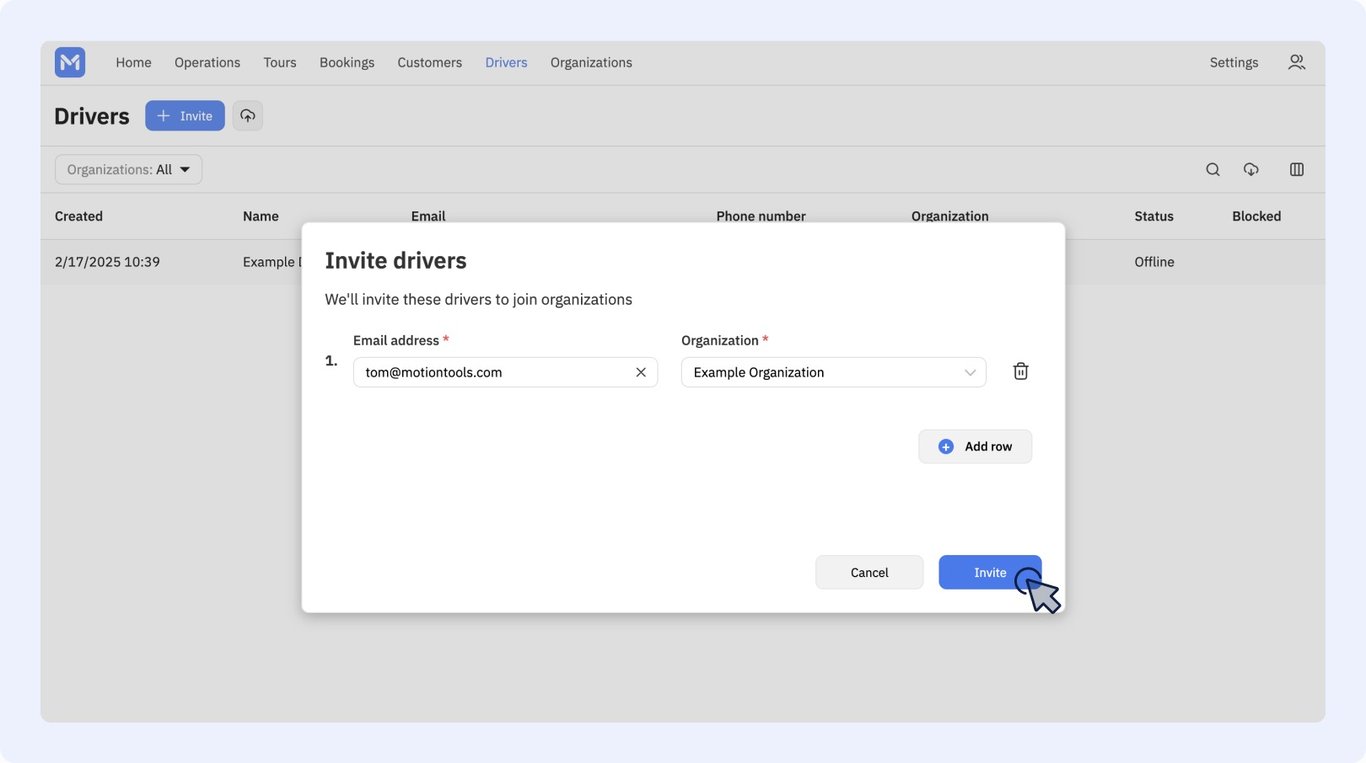The image size is (1366, 763).
Task: Click the blue Invite button next to Drivers heading
Action: 185,116
